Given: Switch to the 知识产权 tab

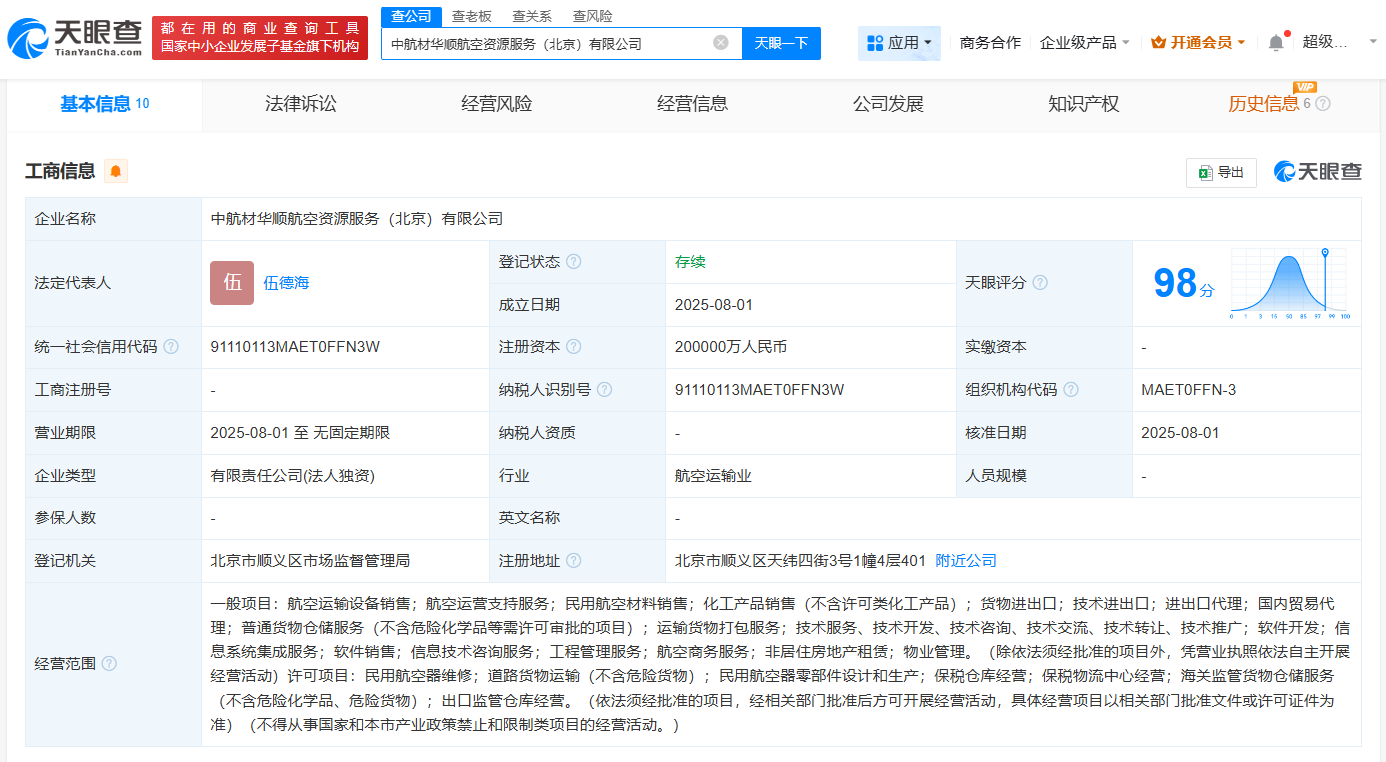Looking at the screenshot, I should pyautogui.click(x=1083, y=104).
